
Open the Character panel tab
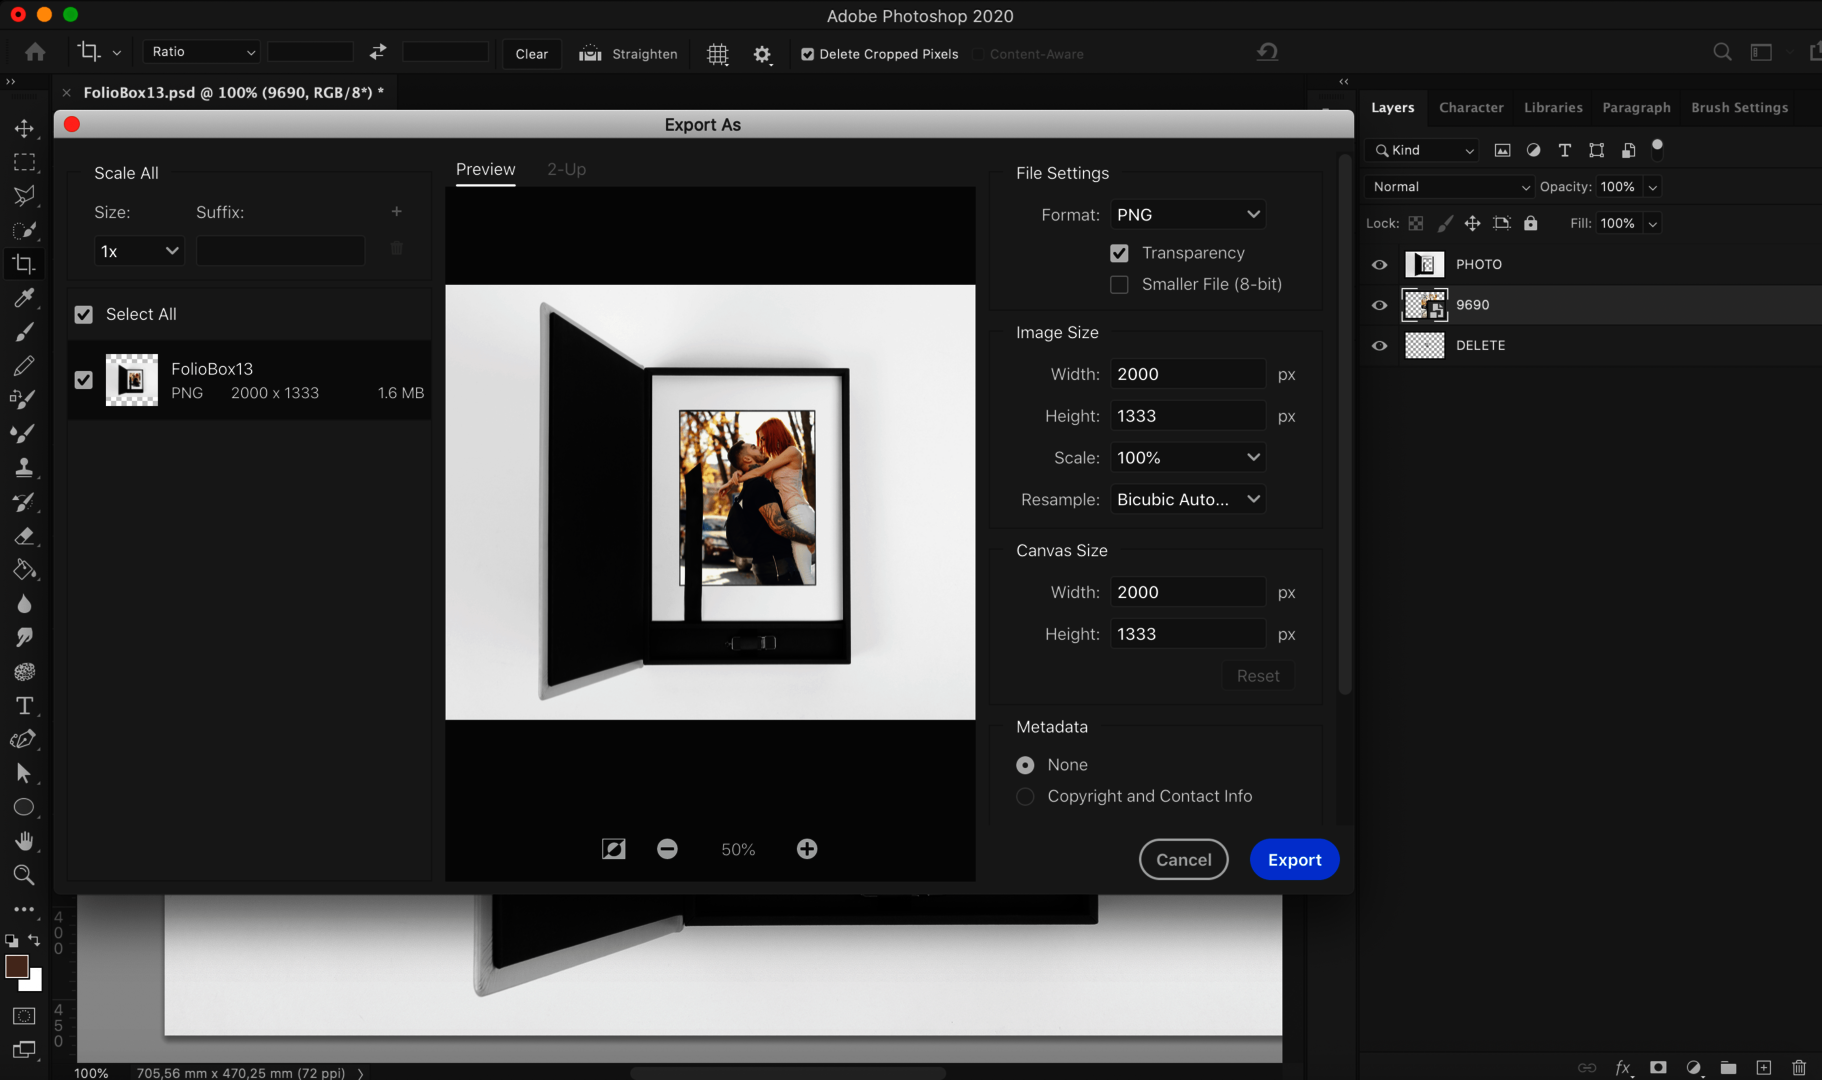click(1470, 107)
